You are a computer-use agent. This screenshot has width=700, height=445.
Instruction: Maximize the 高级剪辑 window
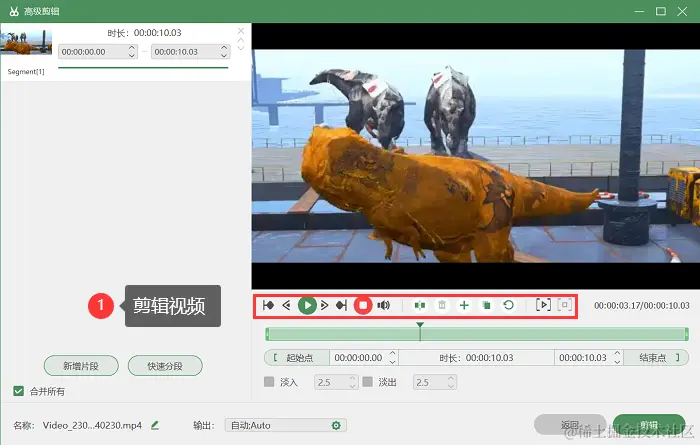point(661,11)
